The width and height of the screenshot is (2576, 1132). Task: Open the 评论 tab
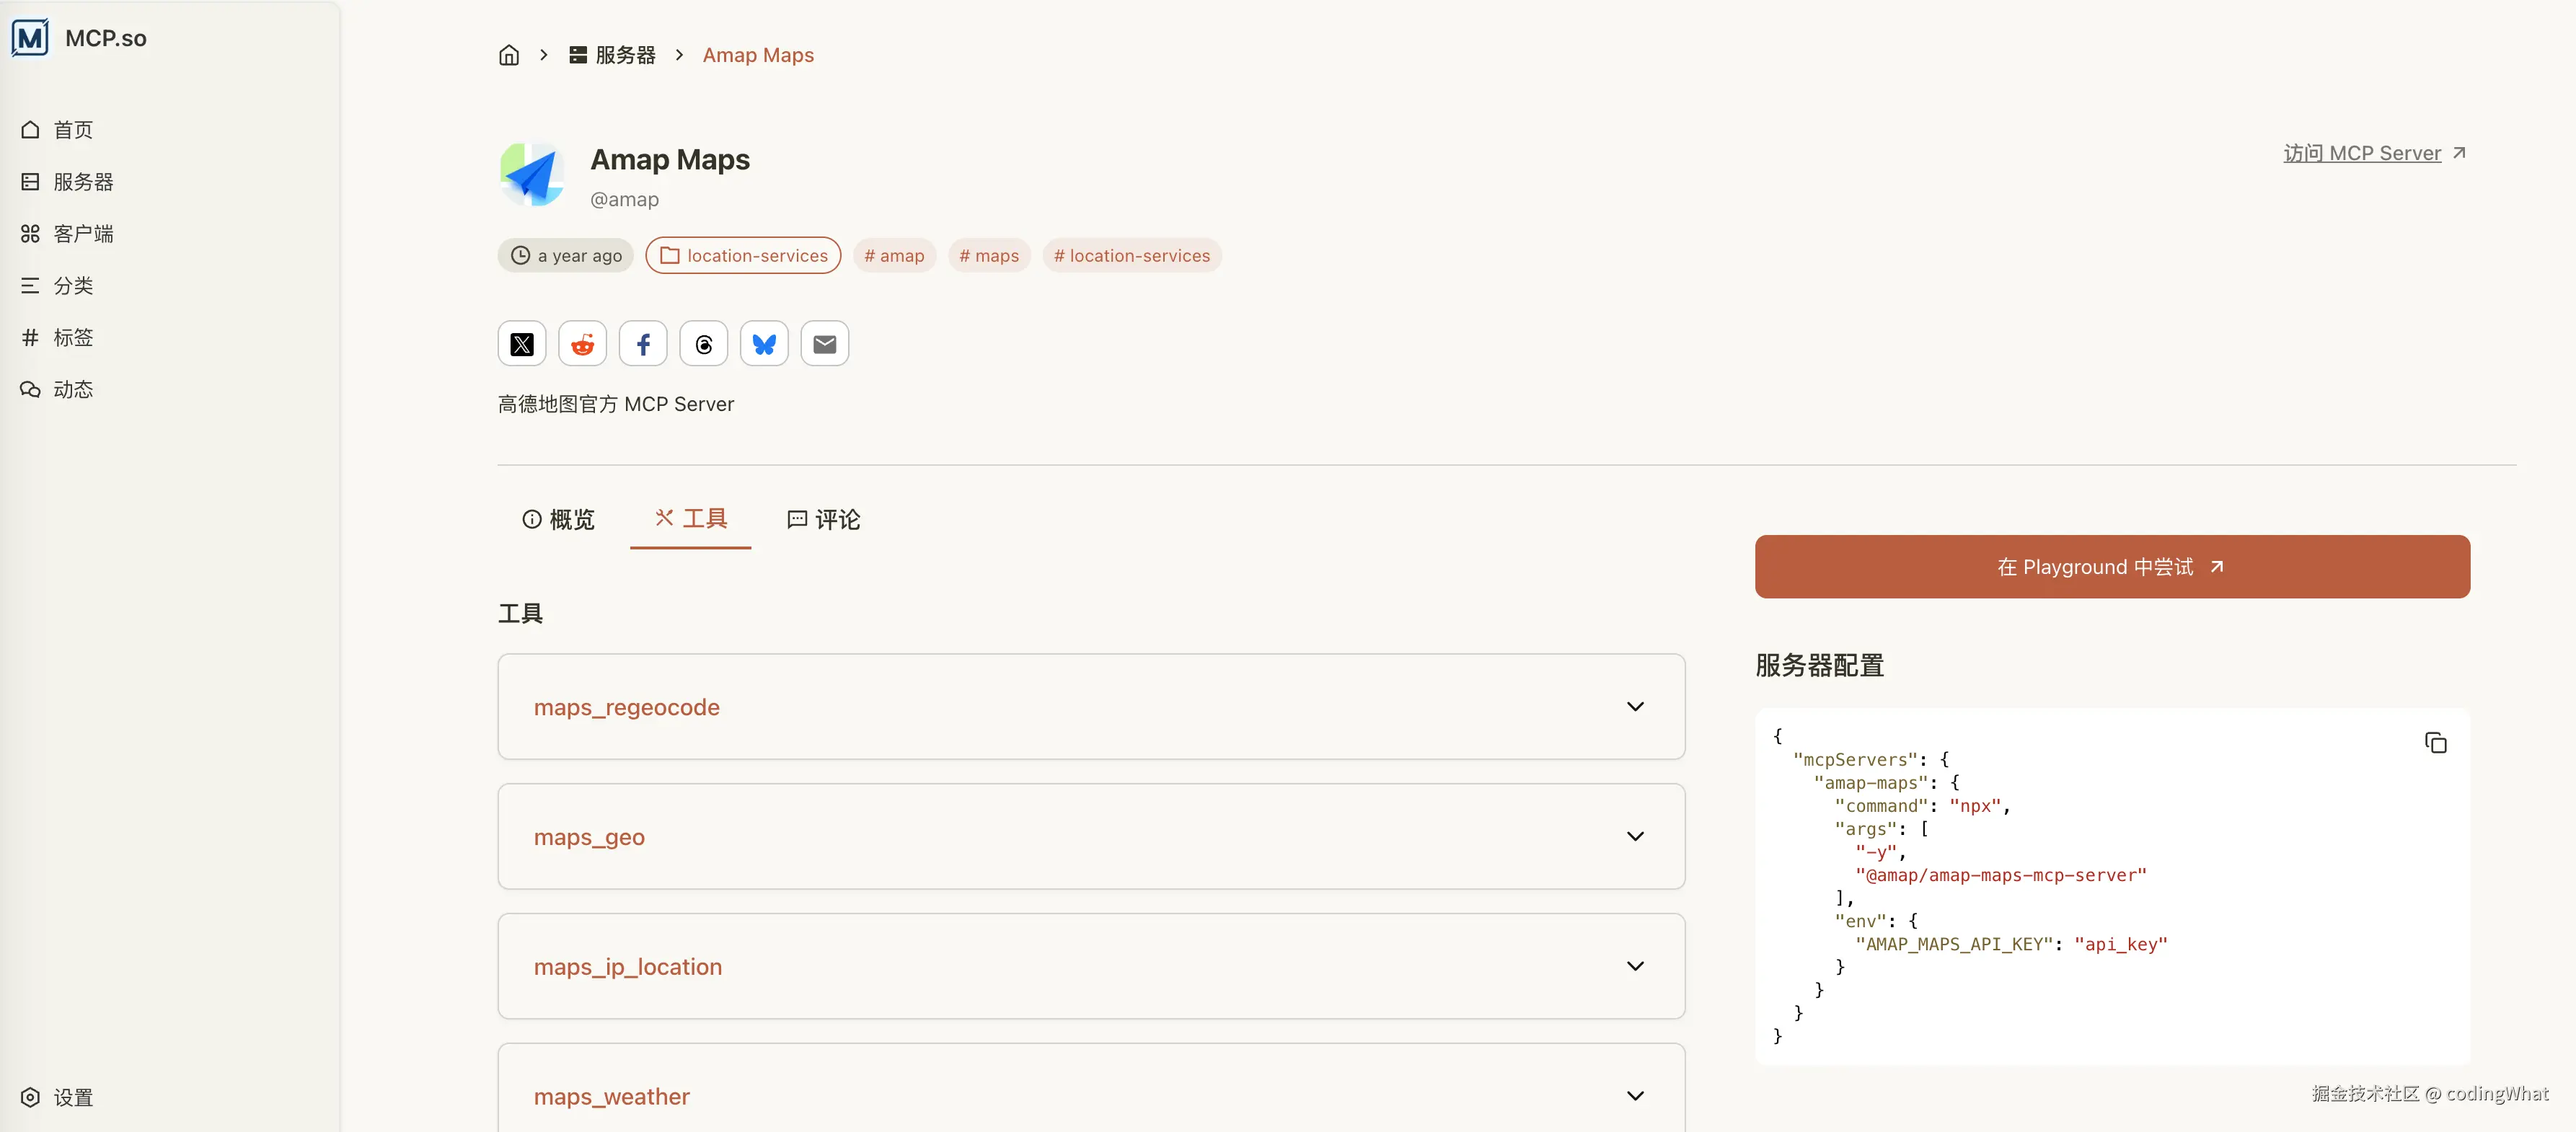824,519
